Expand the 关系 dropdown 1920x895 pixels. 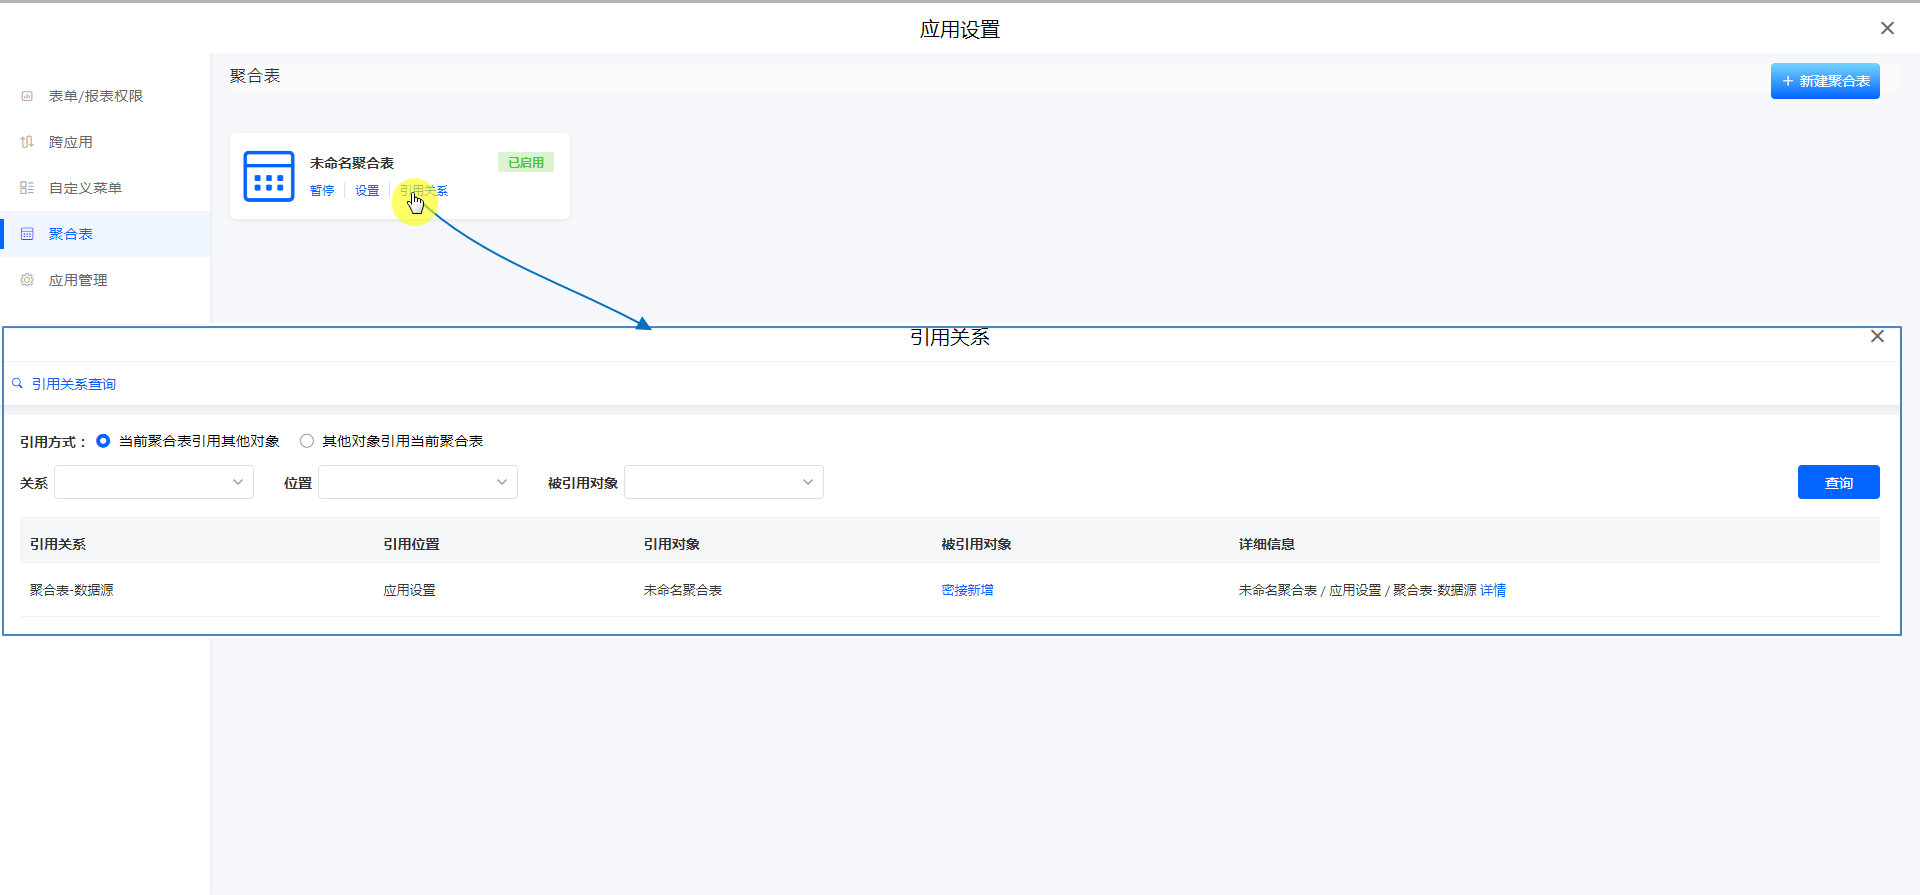tap(154, 482)
